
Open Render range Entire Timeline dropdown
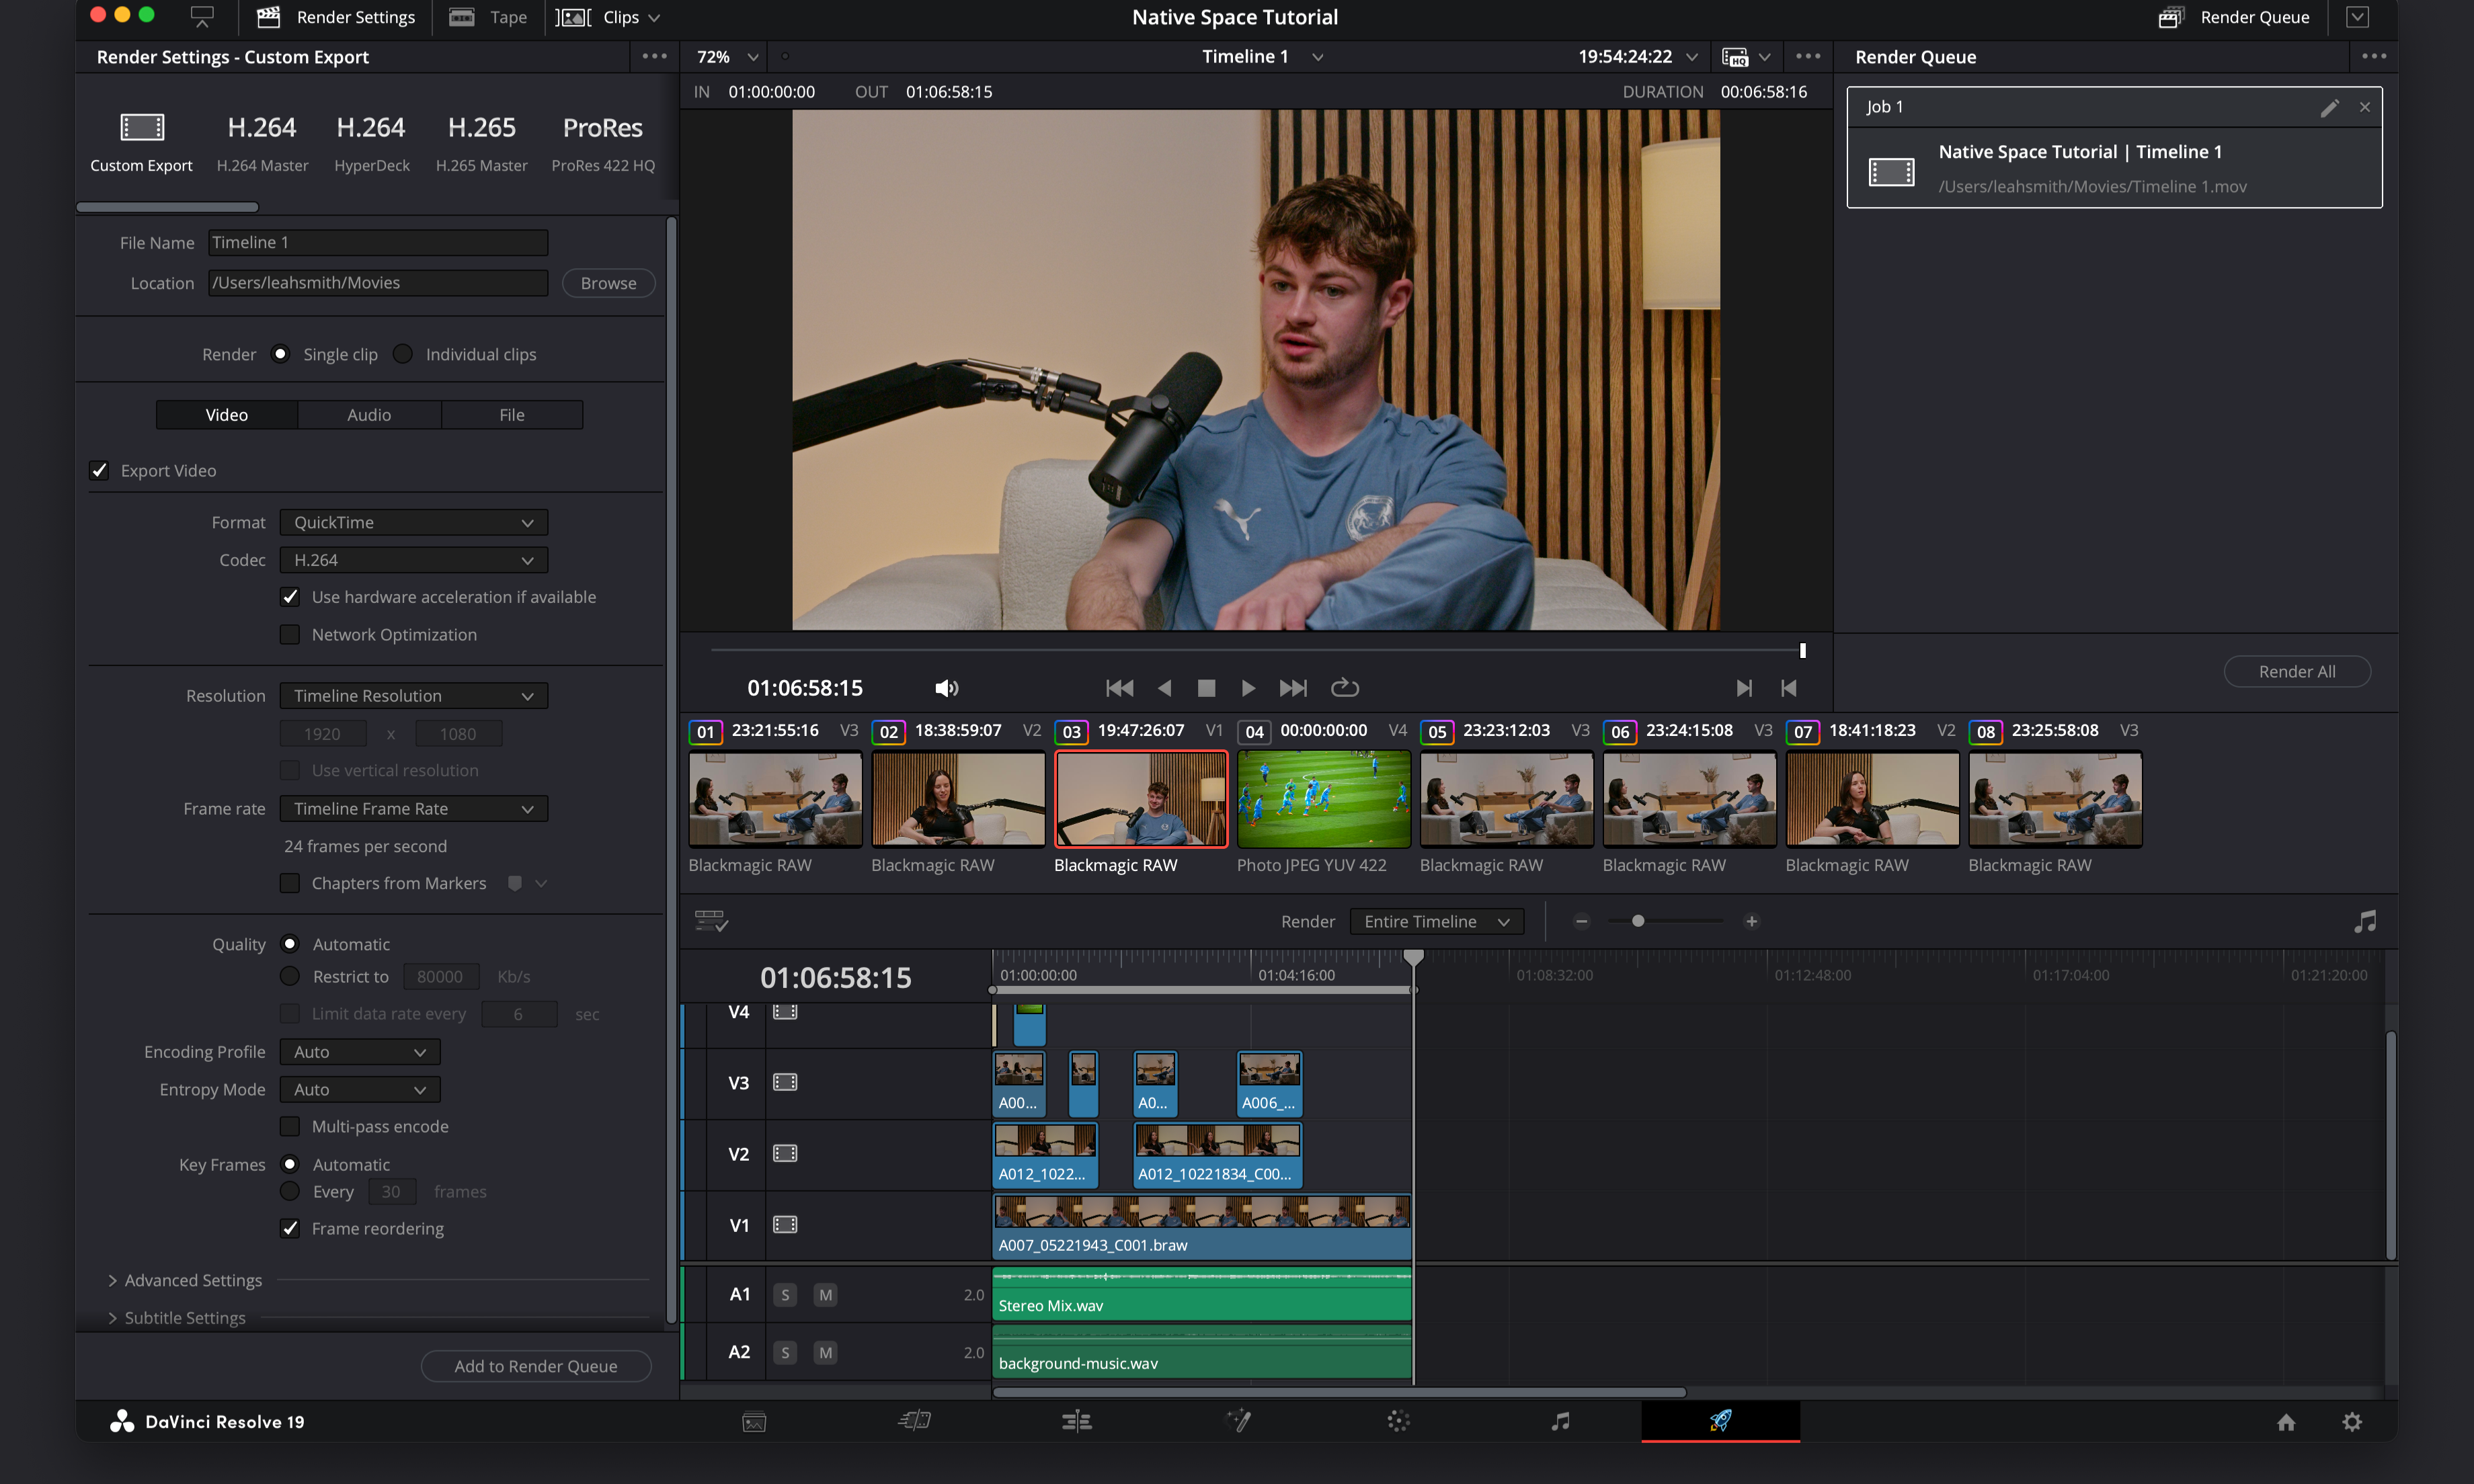pos(1437,921)
